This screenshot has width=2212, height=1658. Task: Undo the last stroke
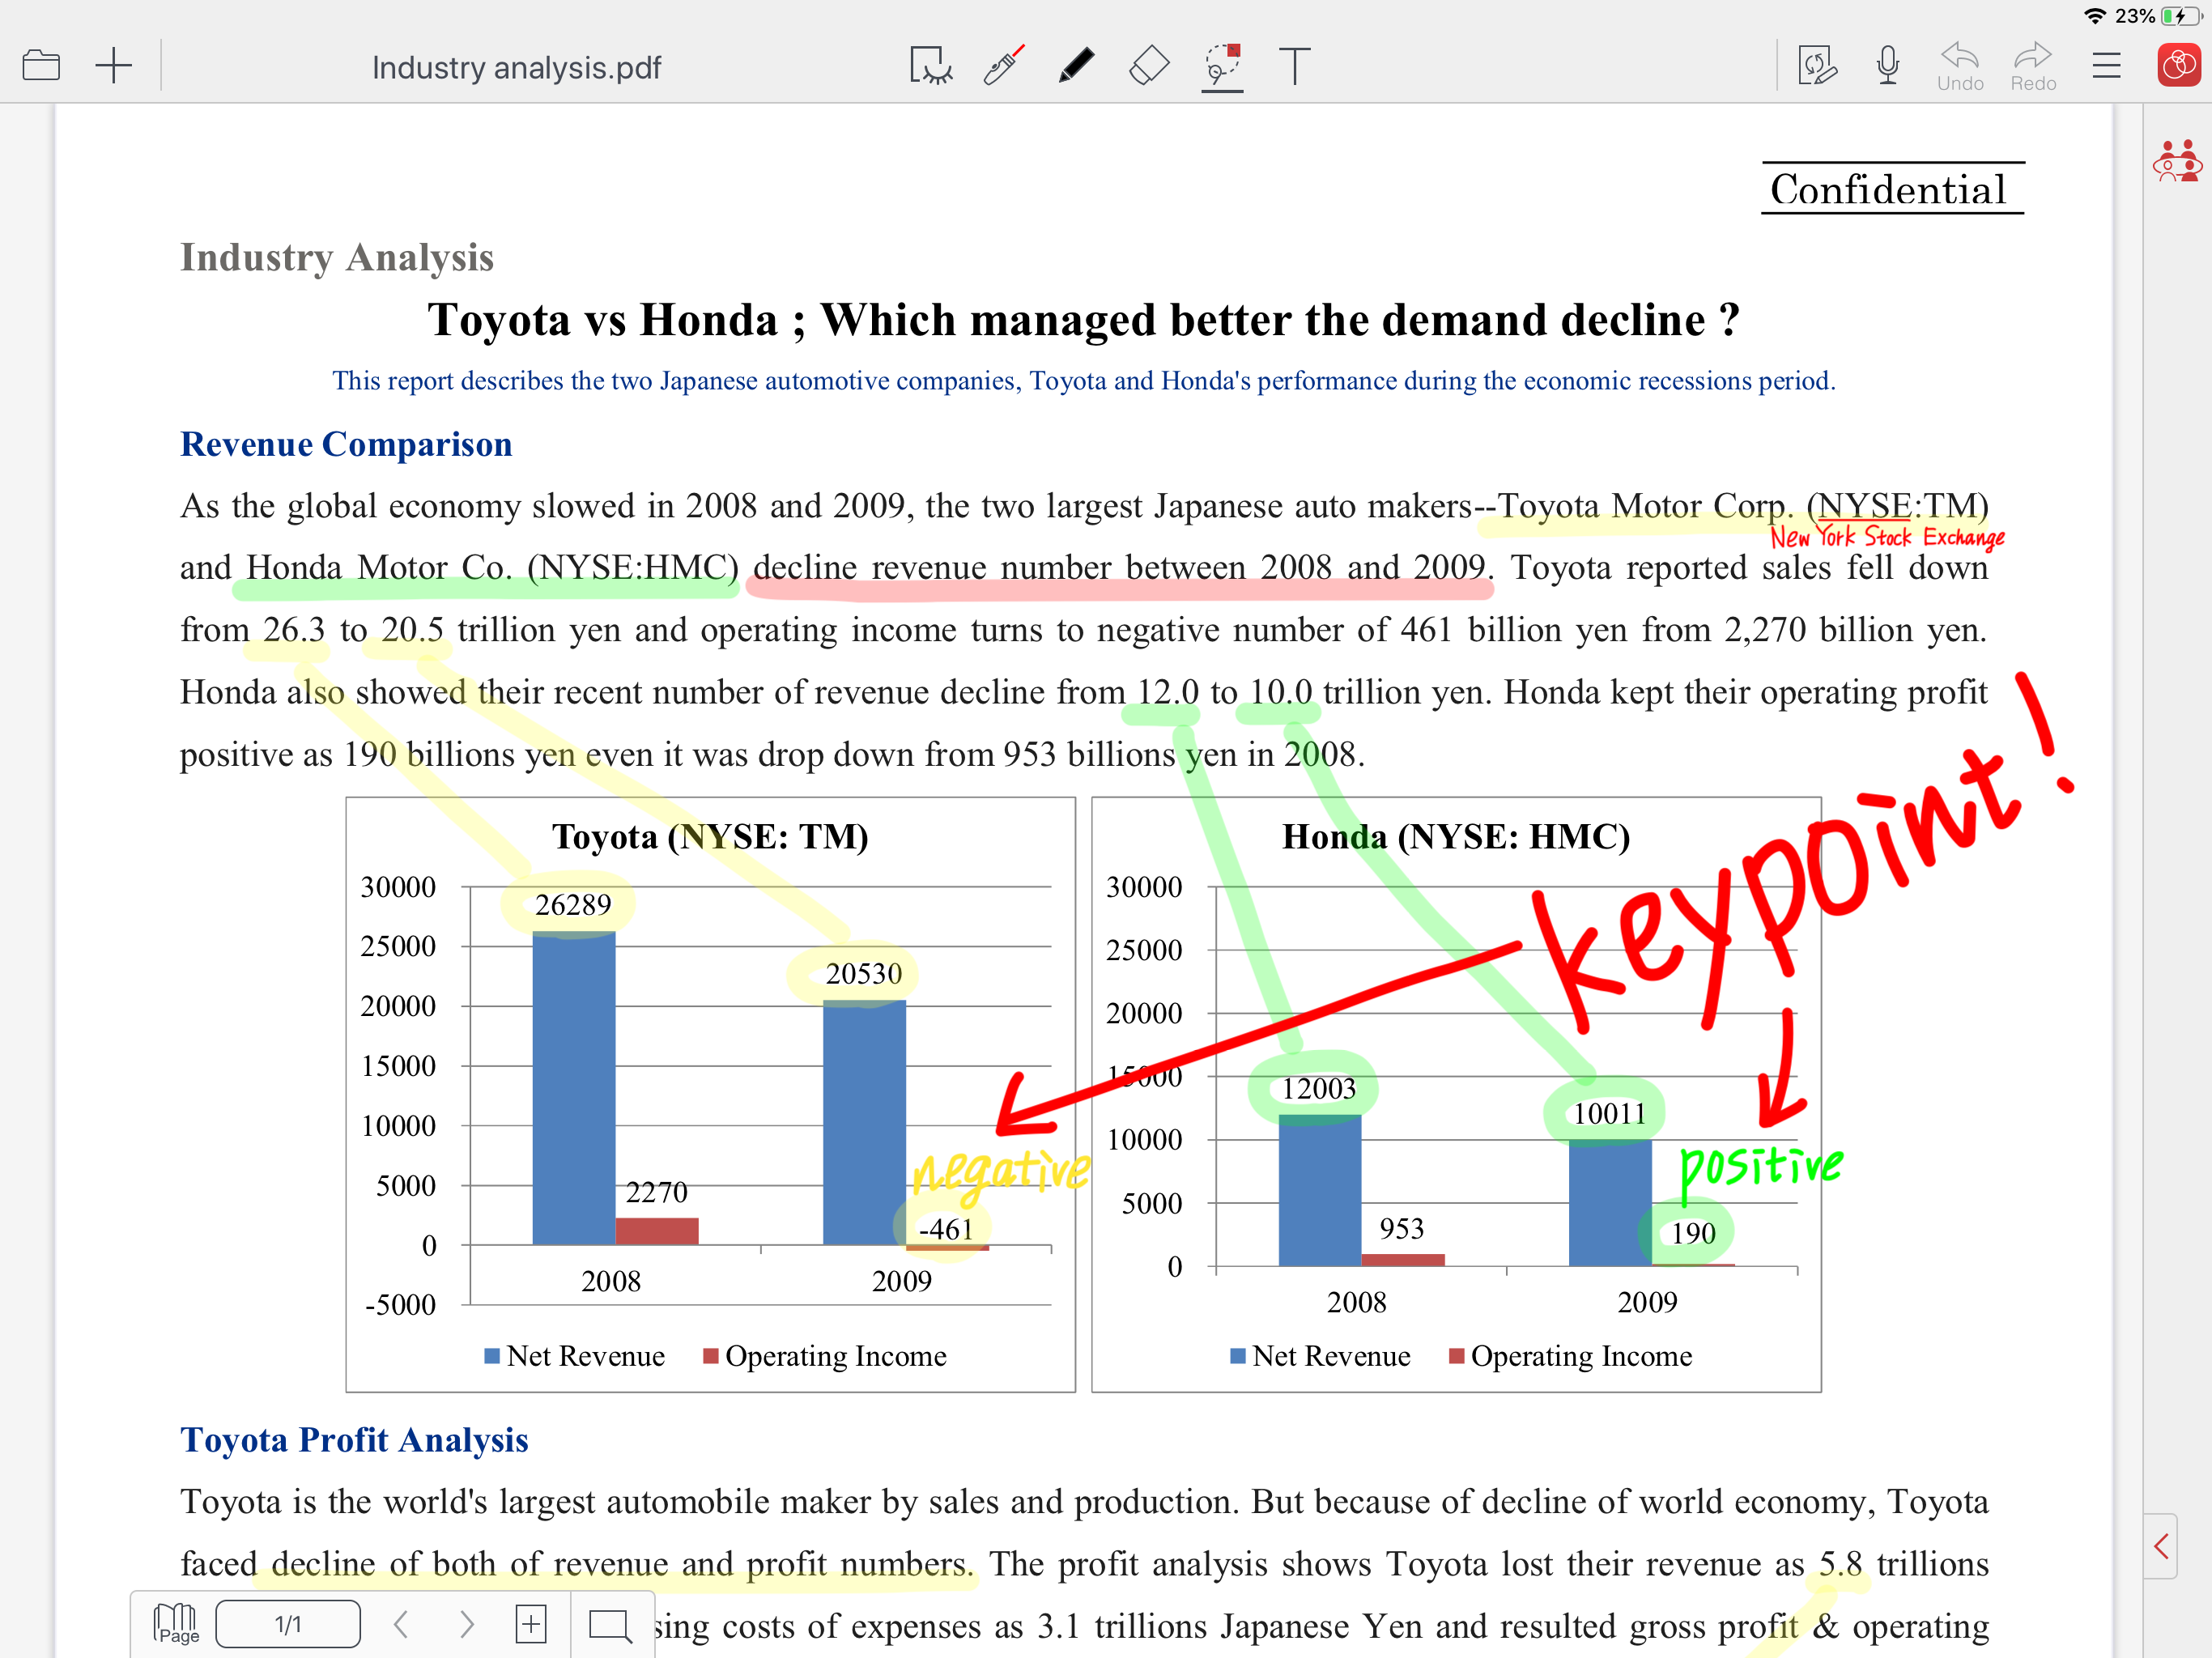(x=1960, y=68)
